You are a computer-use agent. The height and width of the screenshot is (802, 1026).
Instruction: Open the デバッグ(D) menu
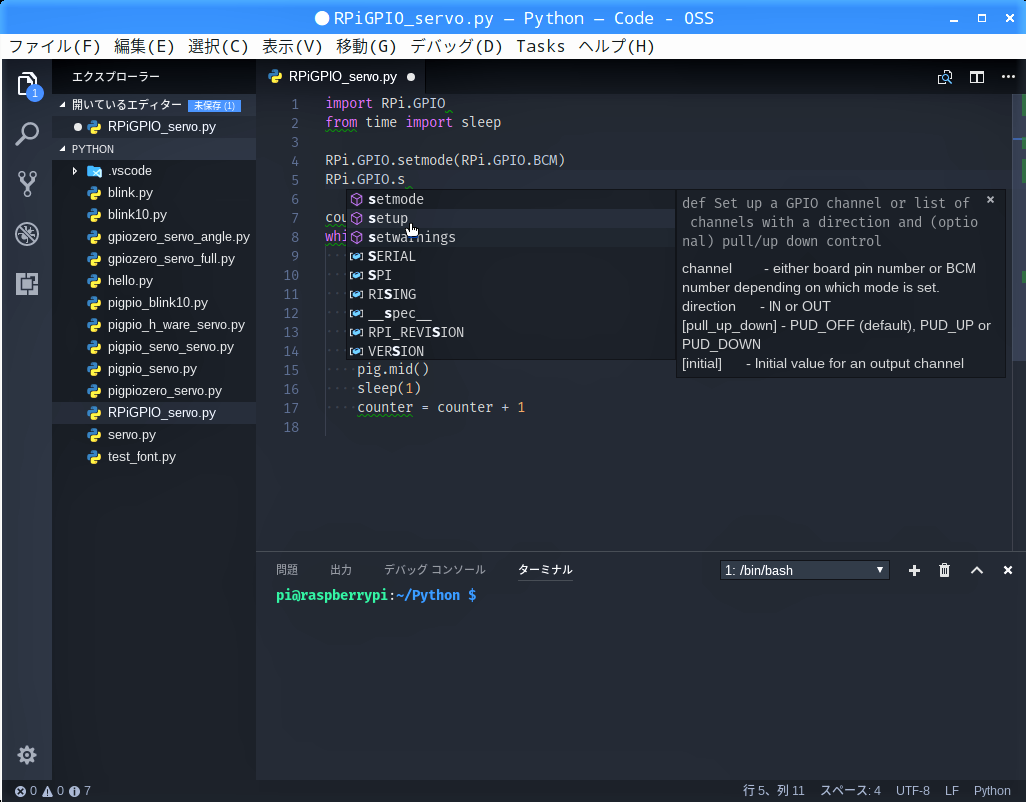456,46
